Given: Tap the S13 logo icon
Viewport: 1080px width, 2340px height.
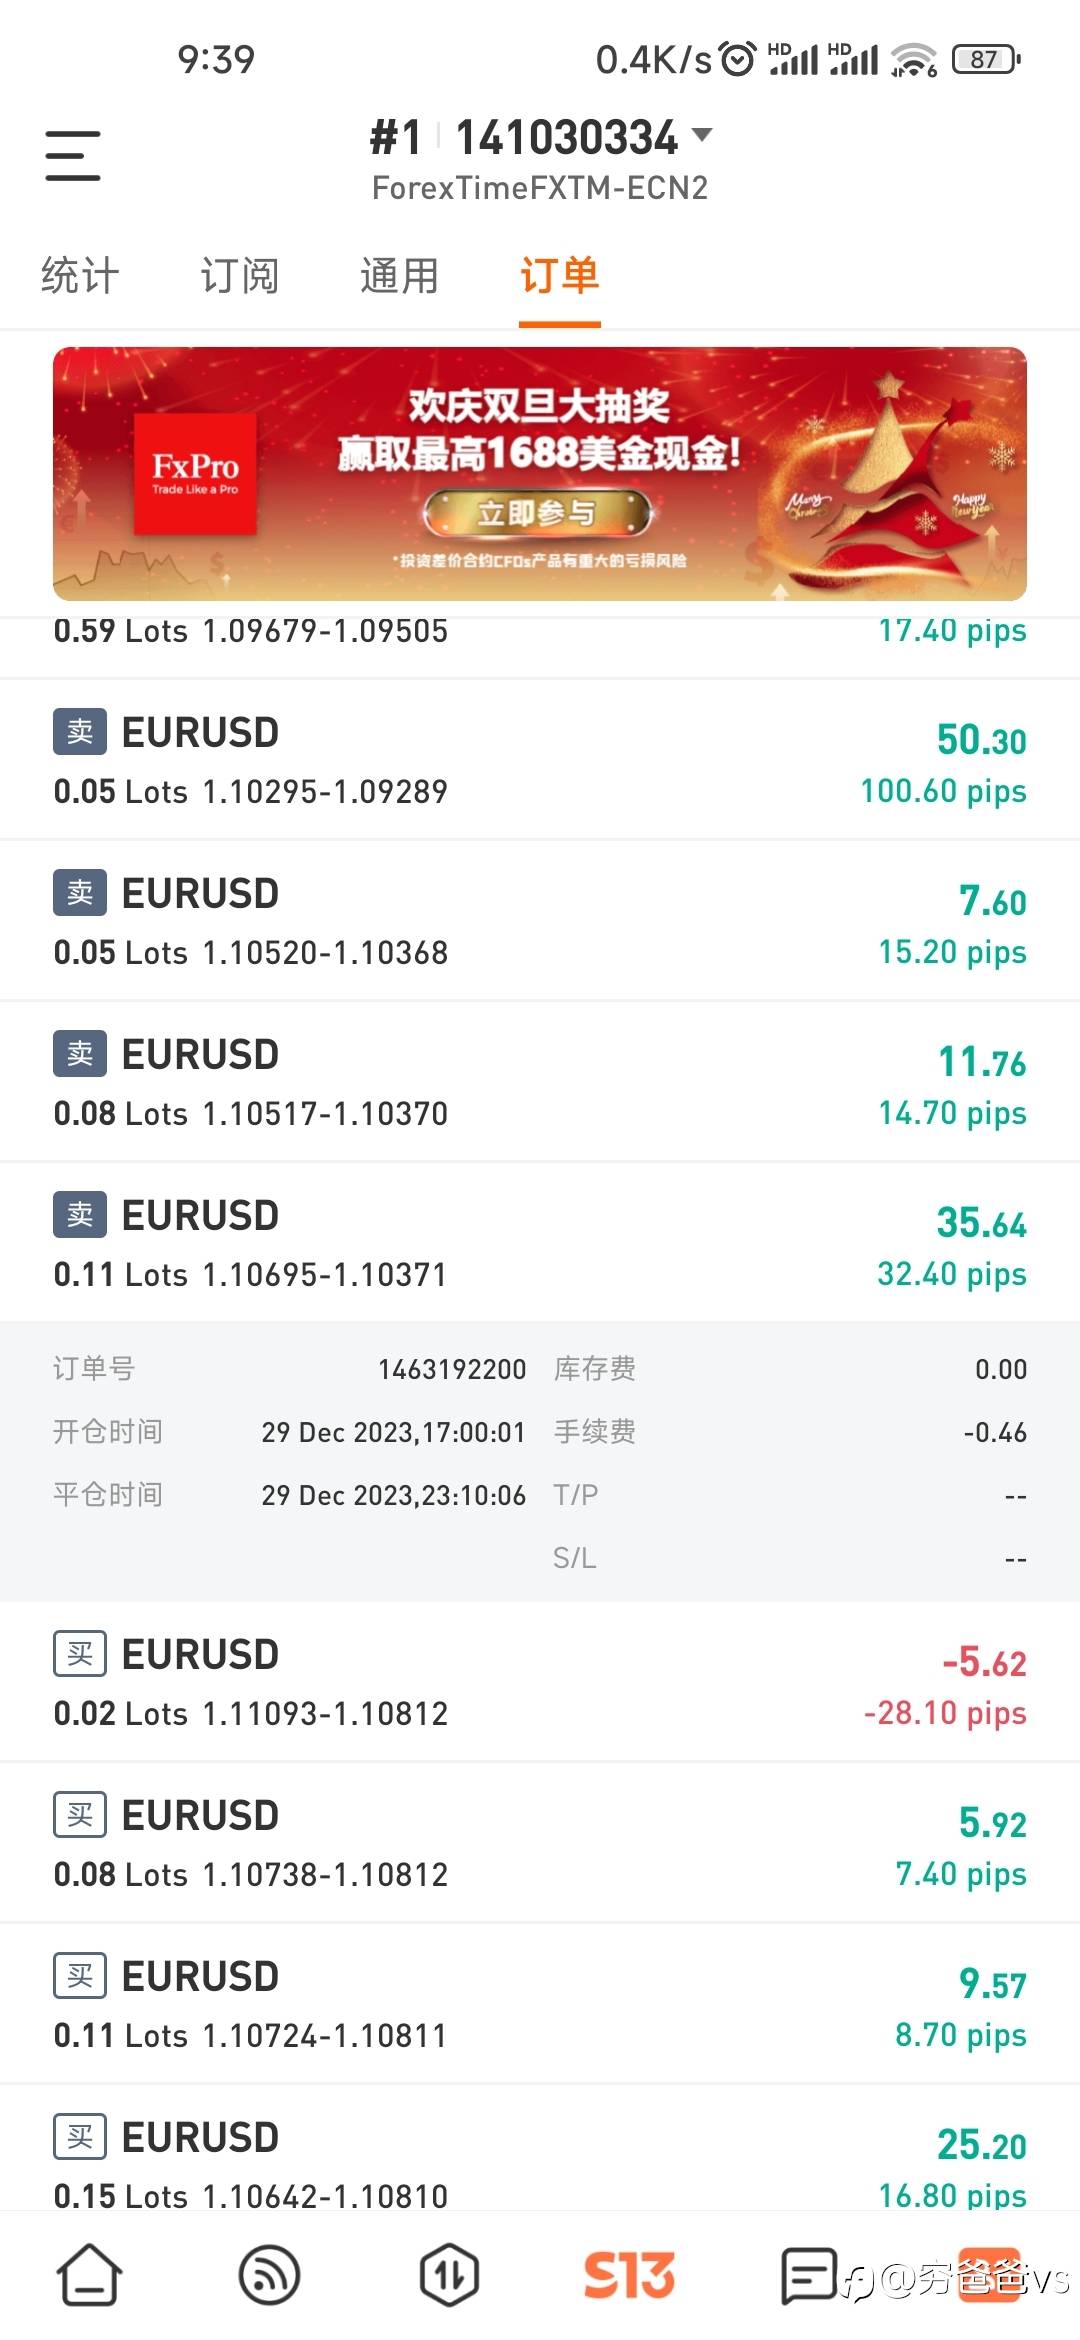Looking at the screenshot, I should click(629, 2275).
